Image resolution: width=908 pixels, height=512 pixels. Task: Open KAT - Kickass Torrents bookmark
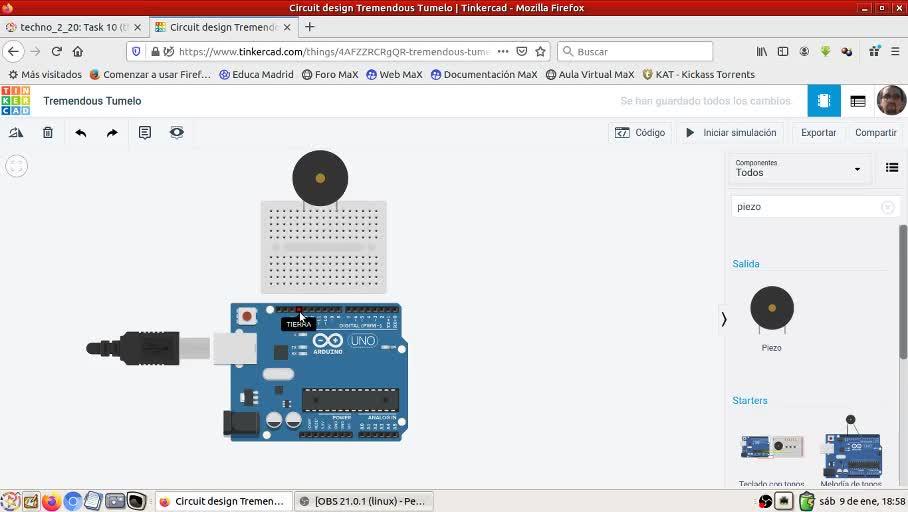coord(699,74)
